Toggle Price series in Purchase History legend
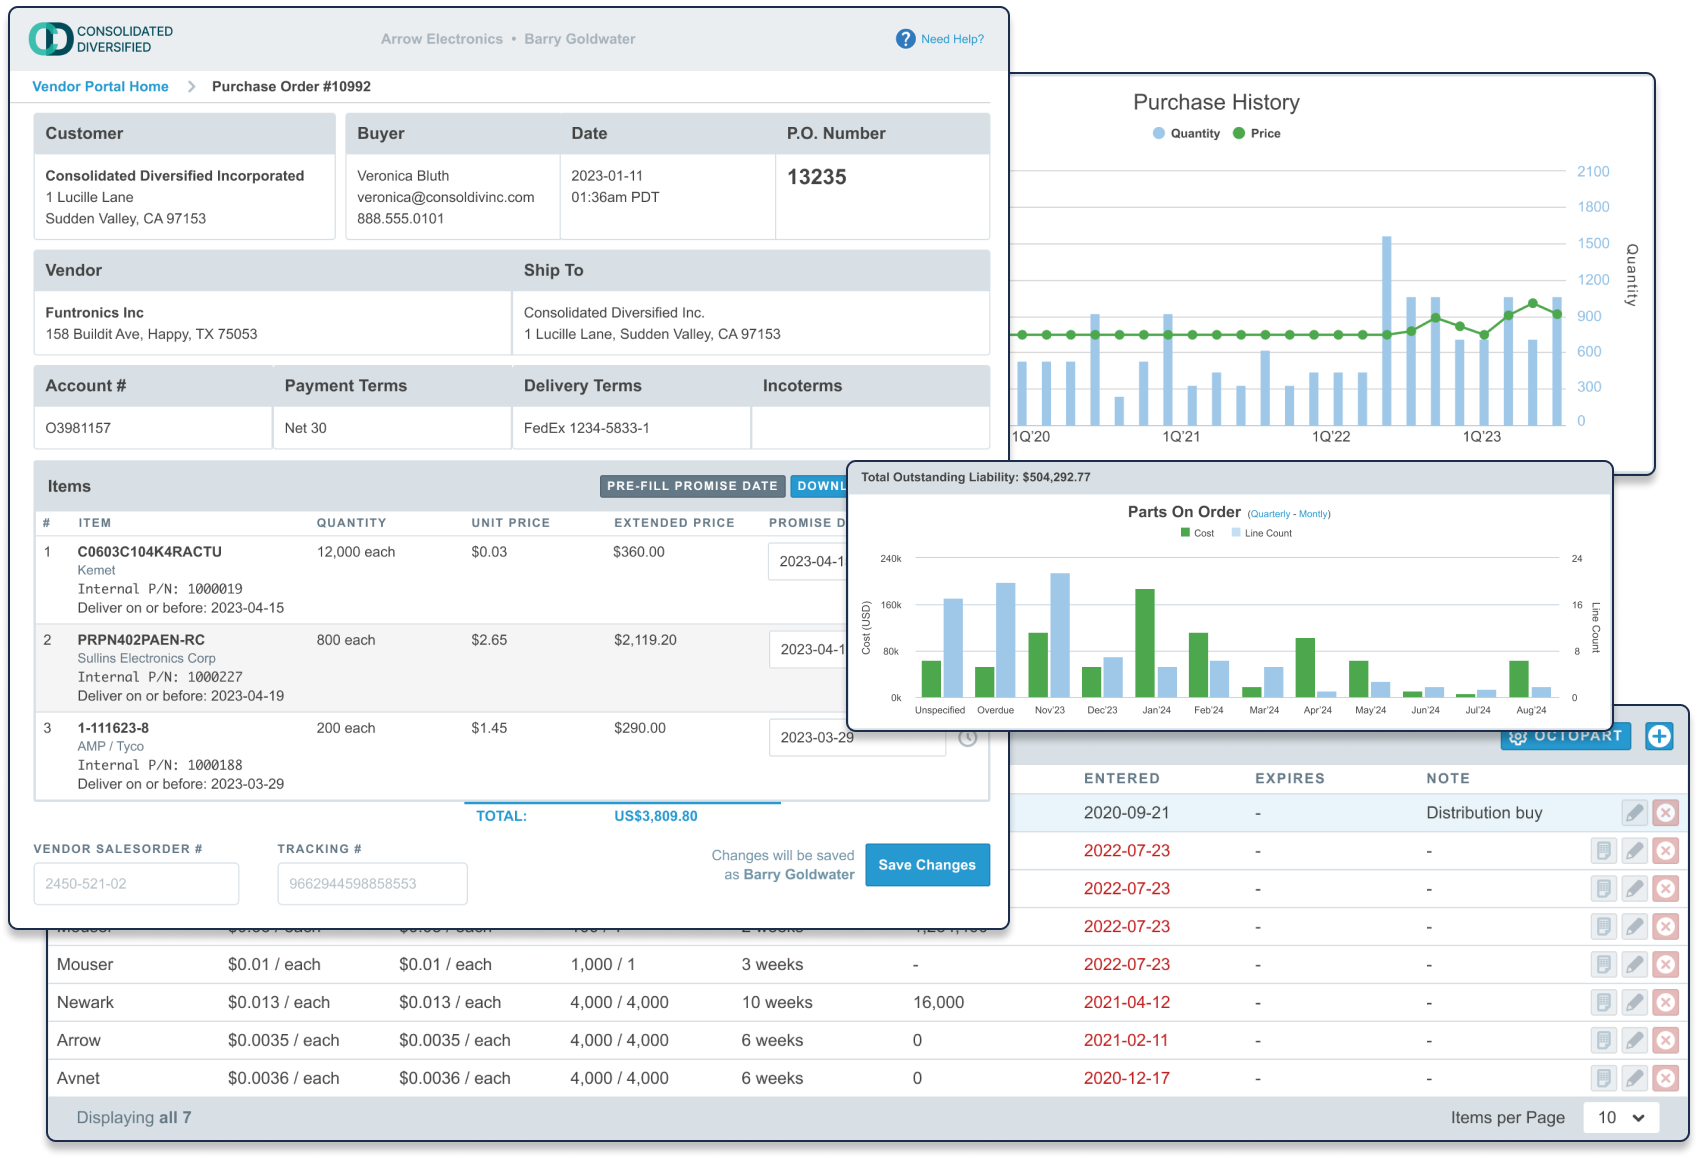Image resolution: width=1700 pixels, height=1160 pixels. click(x=1257, y=133)
